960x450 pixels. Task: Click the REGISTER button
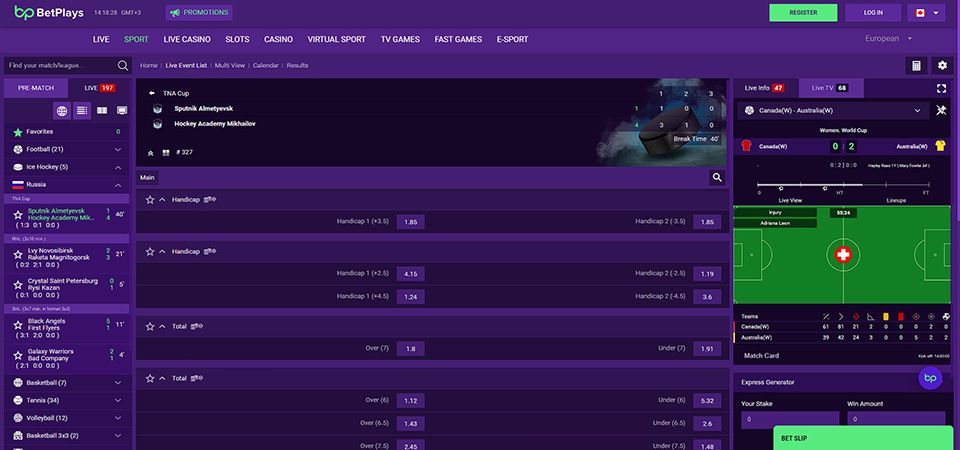click(x=803, y=12)
